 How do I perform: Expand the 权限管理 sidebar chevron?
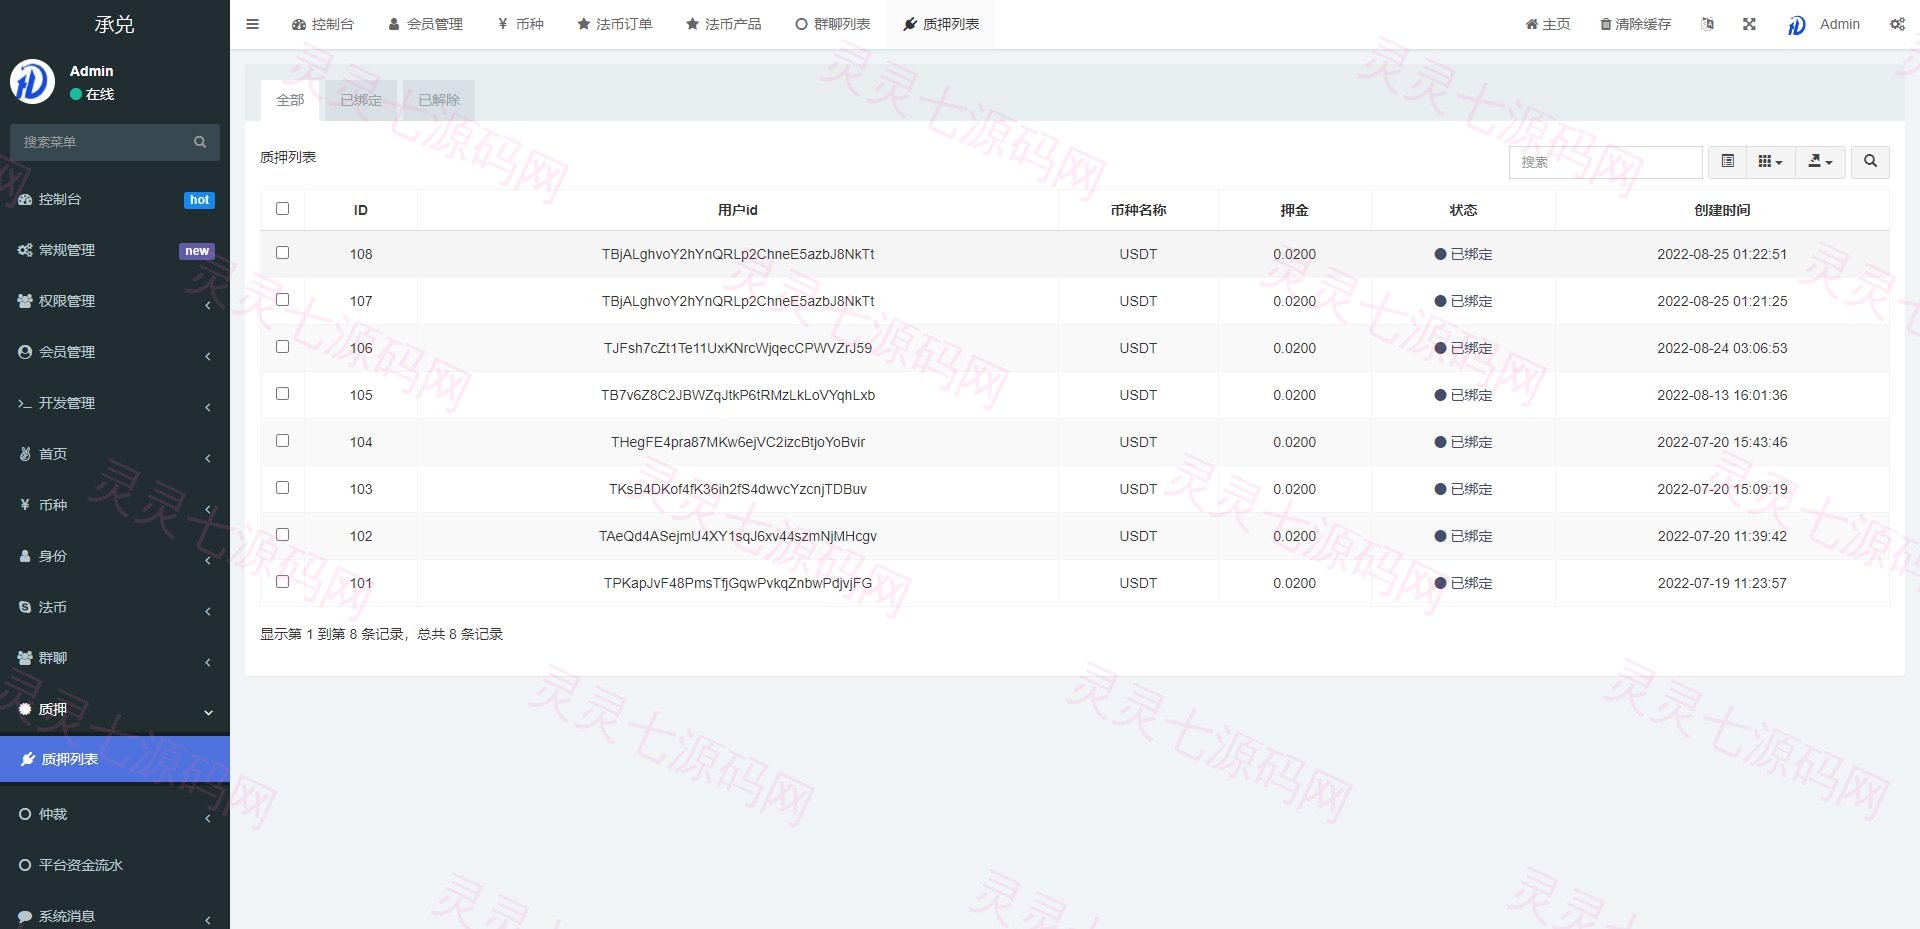(208, 305)
